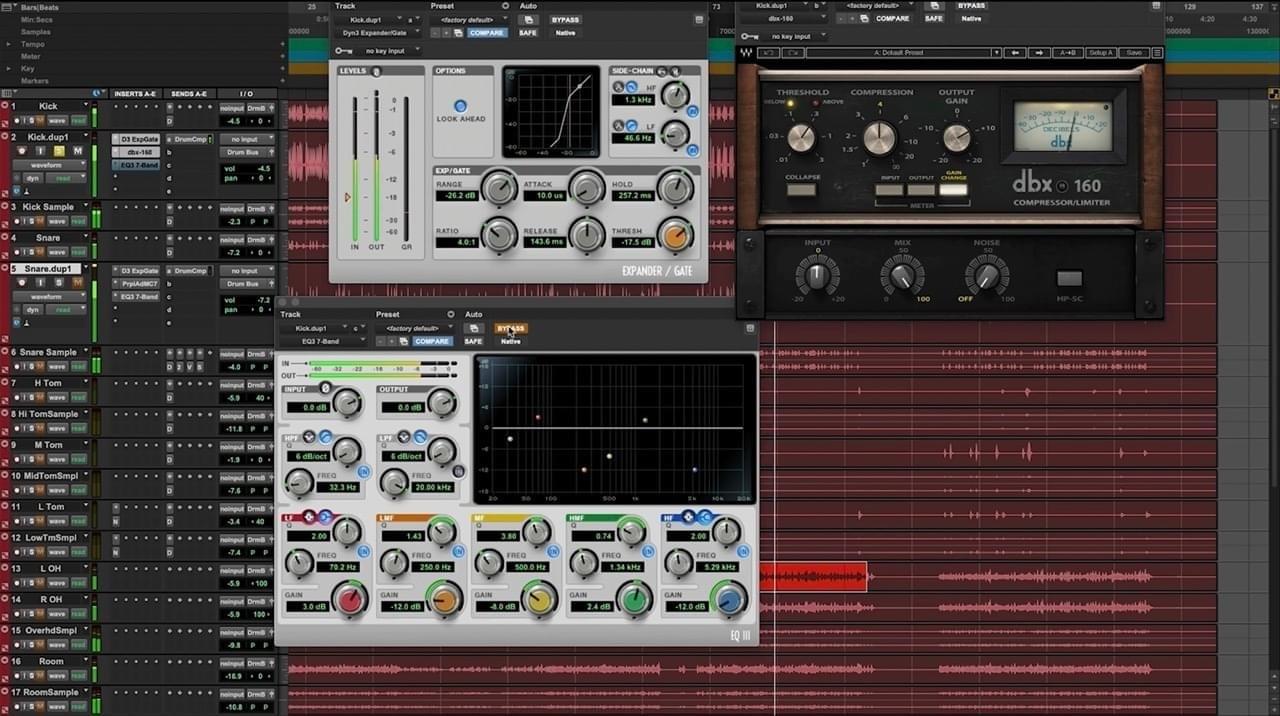The image size is (1280, 716).
Task: Click the Waves logo on the dbx-160 toolbar
Action: pos(745,52)
